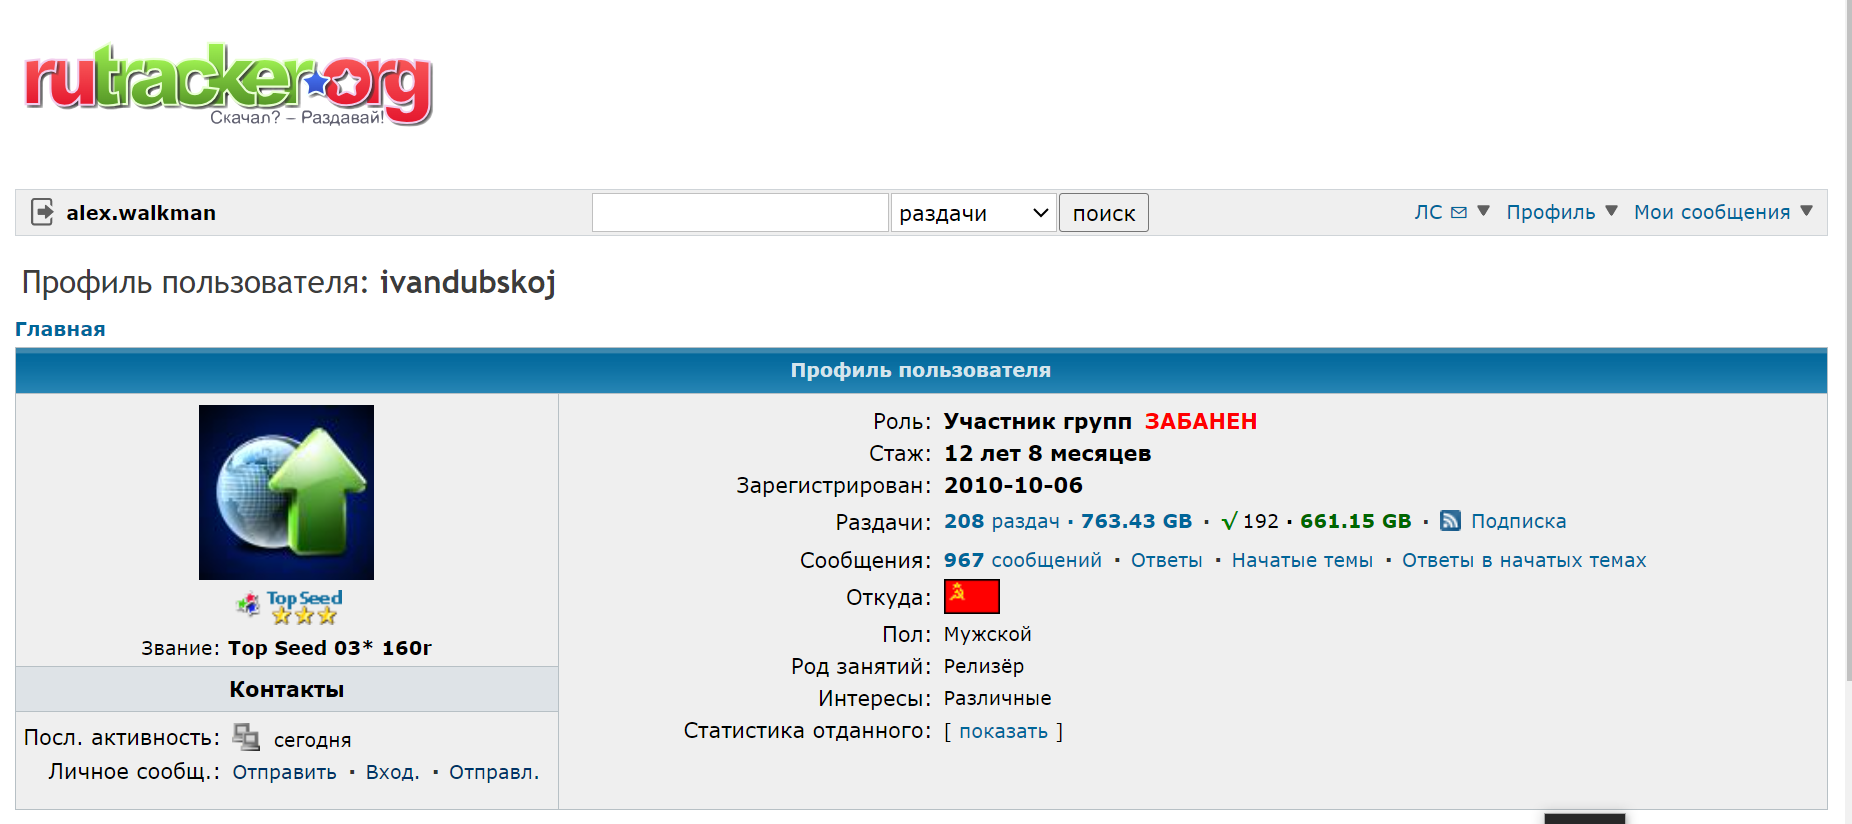Click the RSS subscription feed icon

1450,521
